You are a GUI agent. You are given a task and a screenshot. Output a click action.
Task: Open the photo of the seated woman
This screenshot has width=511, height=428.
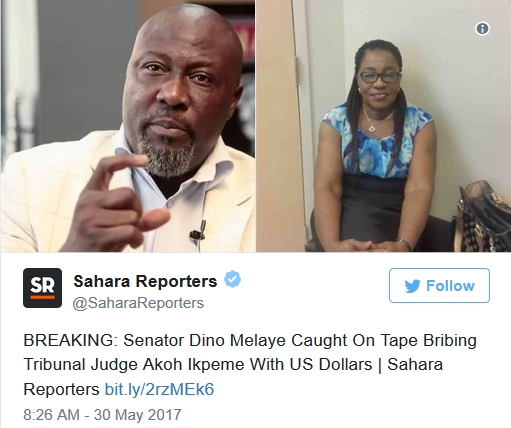point(383,126)
